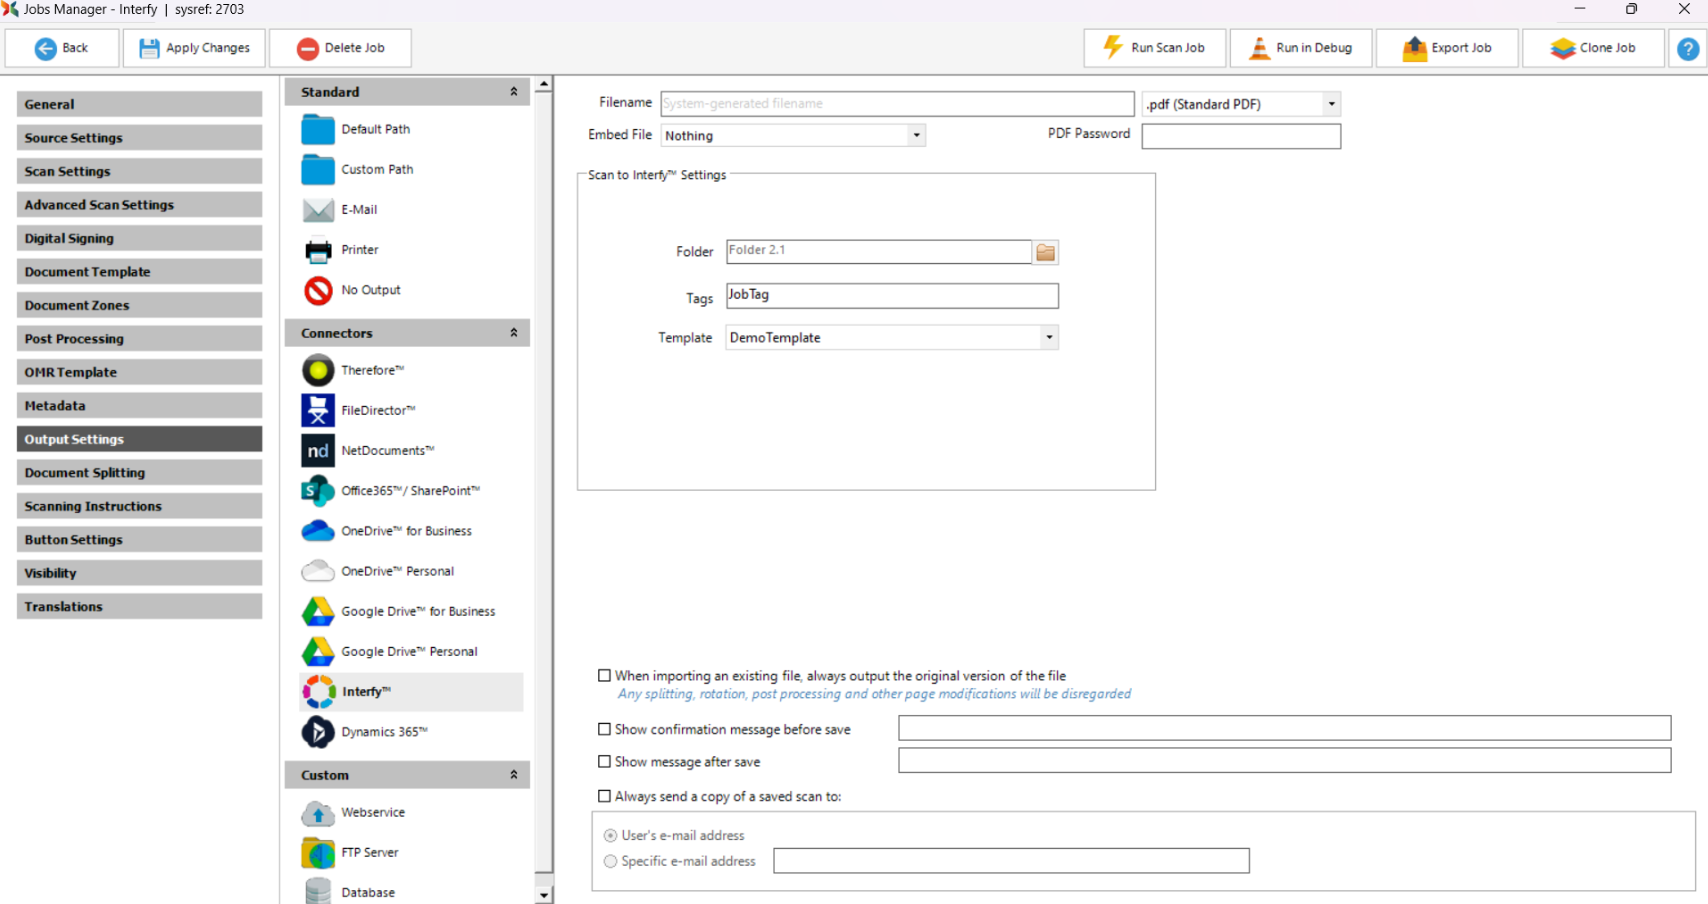The width and height of the screenshot is (1708, 904).
Task: Enable Show confirmation message before save
Action: tap(604, 730)
